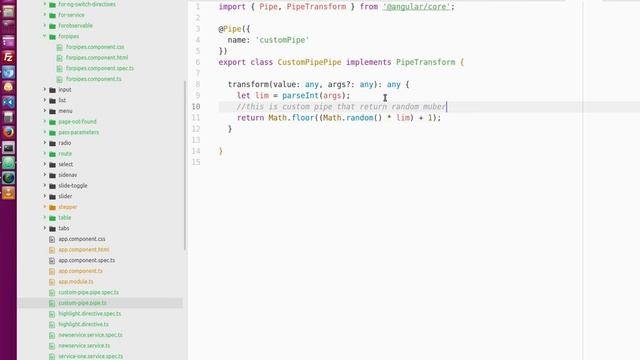Click the comment text on line 10
This screenshot has width=640, height=360.
(341, 107)
